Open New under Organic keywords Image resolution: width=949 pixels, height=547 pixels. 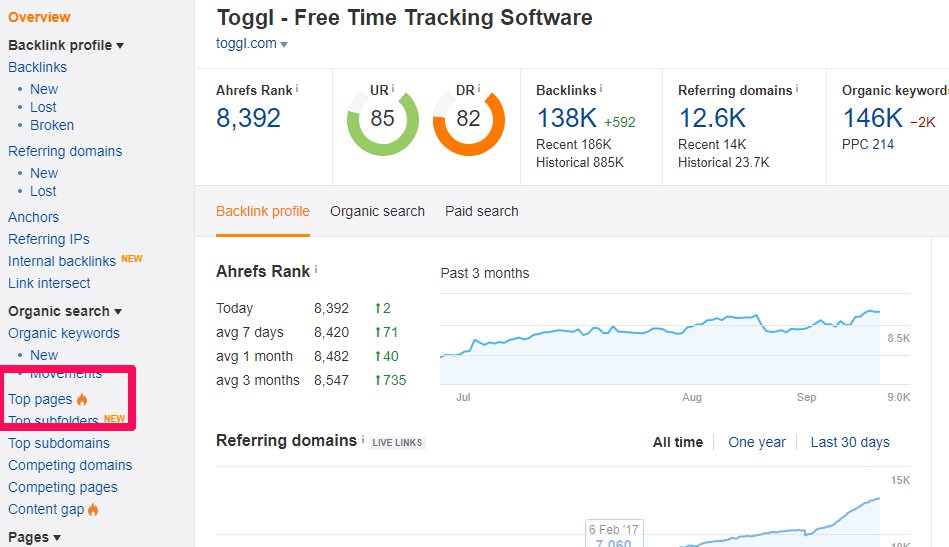tap(44, 355)
